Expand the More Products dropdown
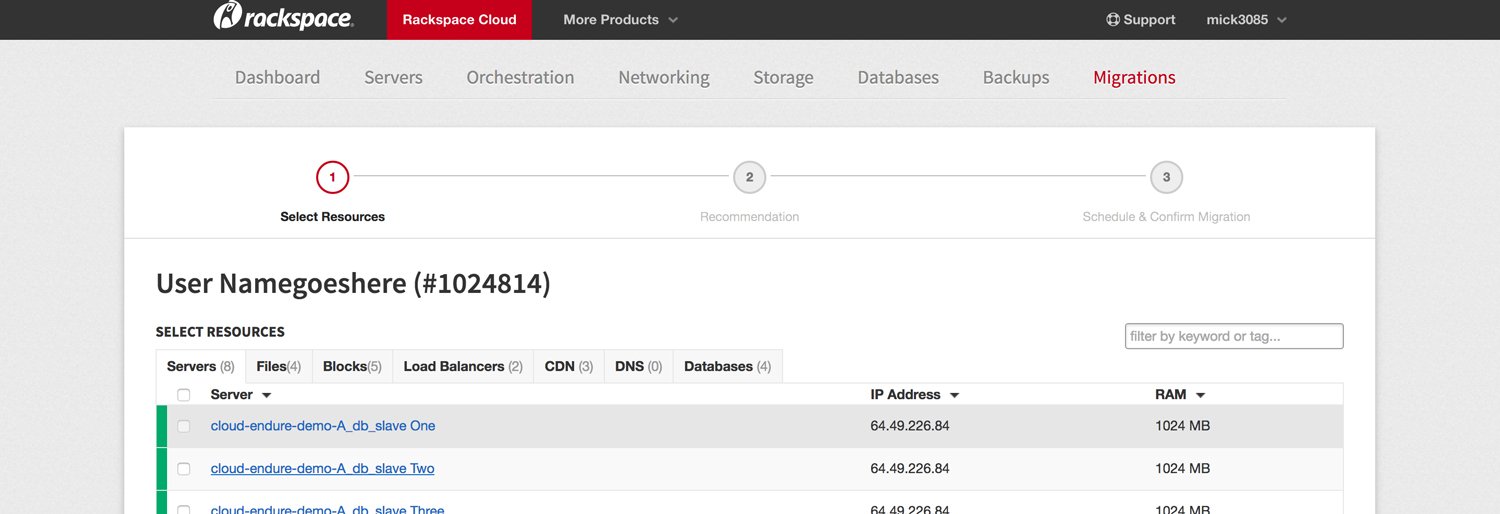The height and width of the screenshot is (514, 1500). point(620,20)
